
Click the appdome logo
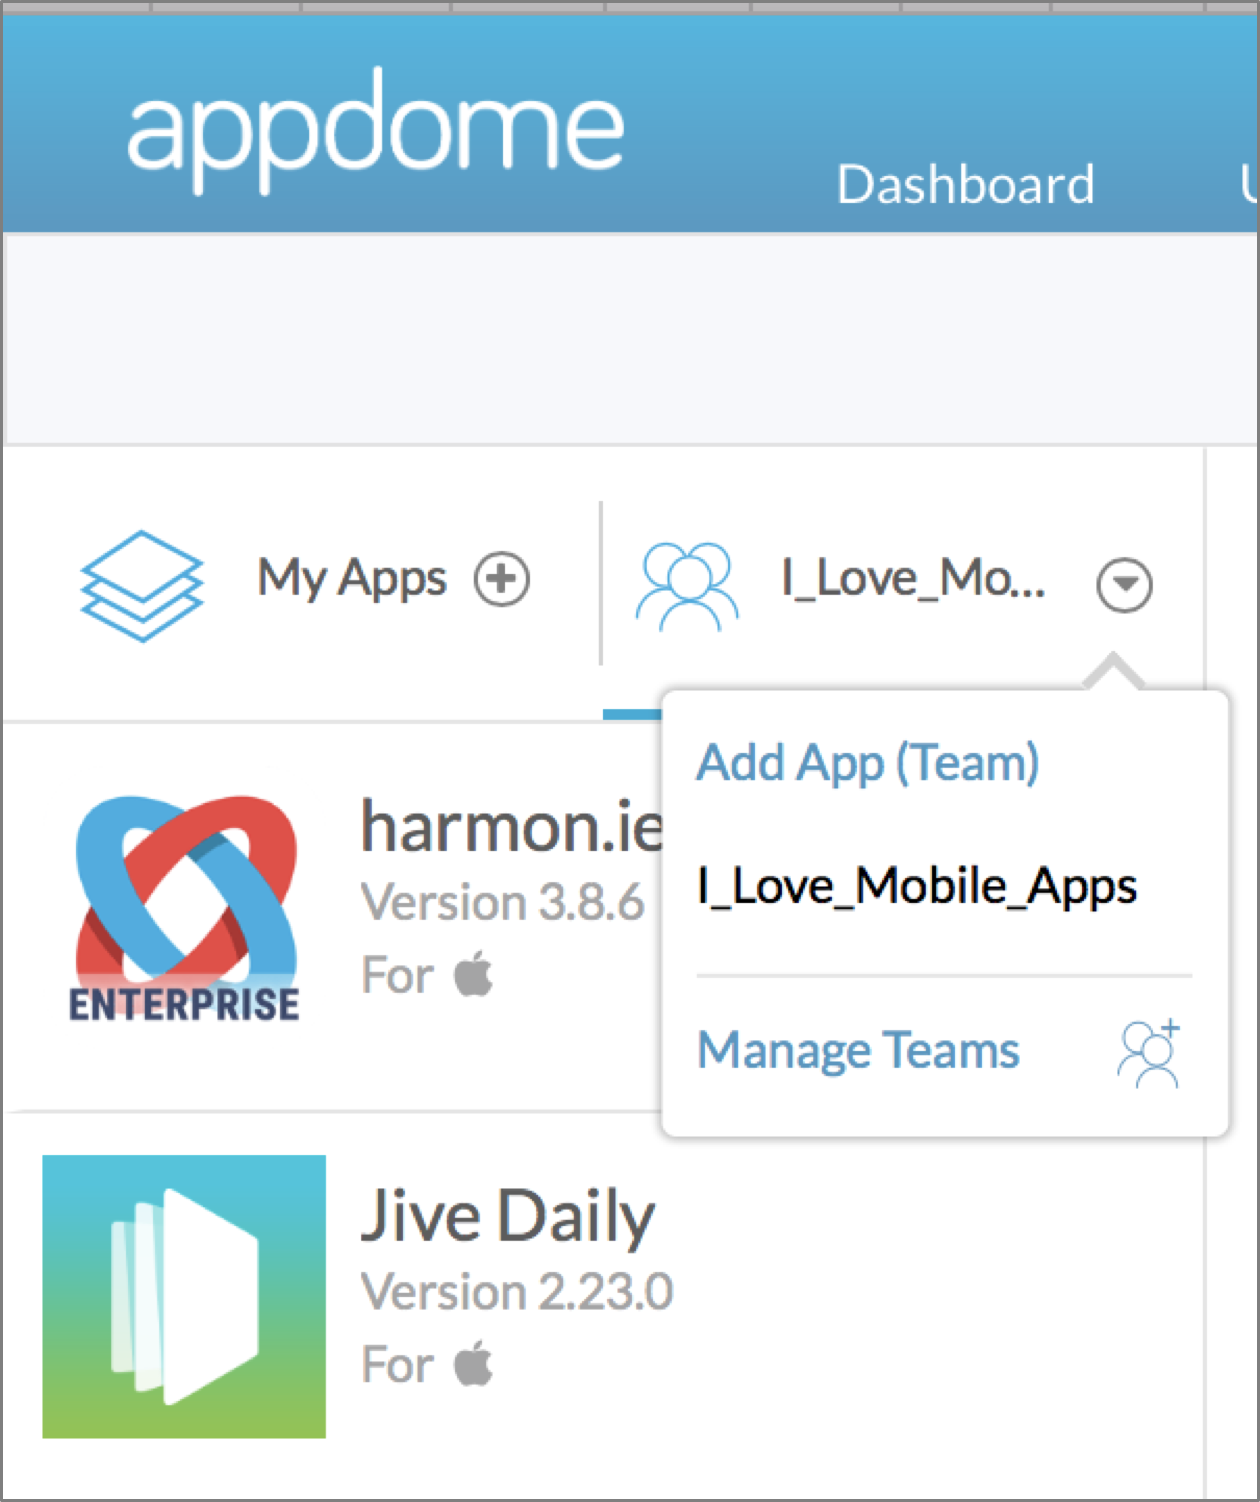coord(375,129)
